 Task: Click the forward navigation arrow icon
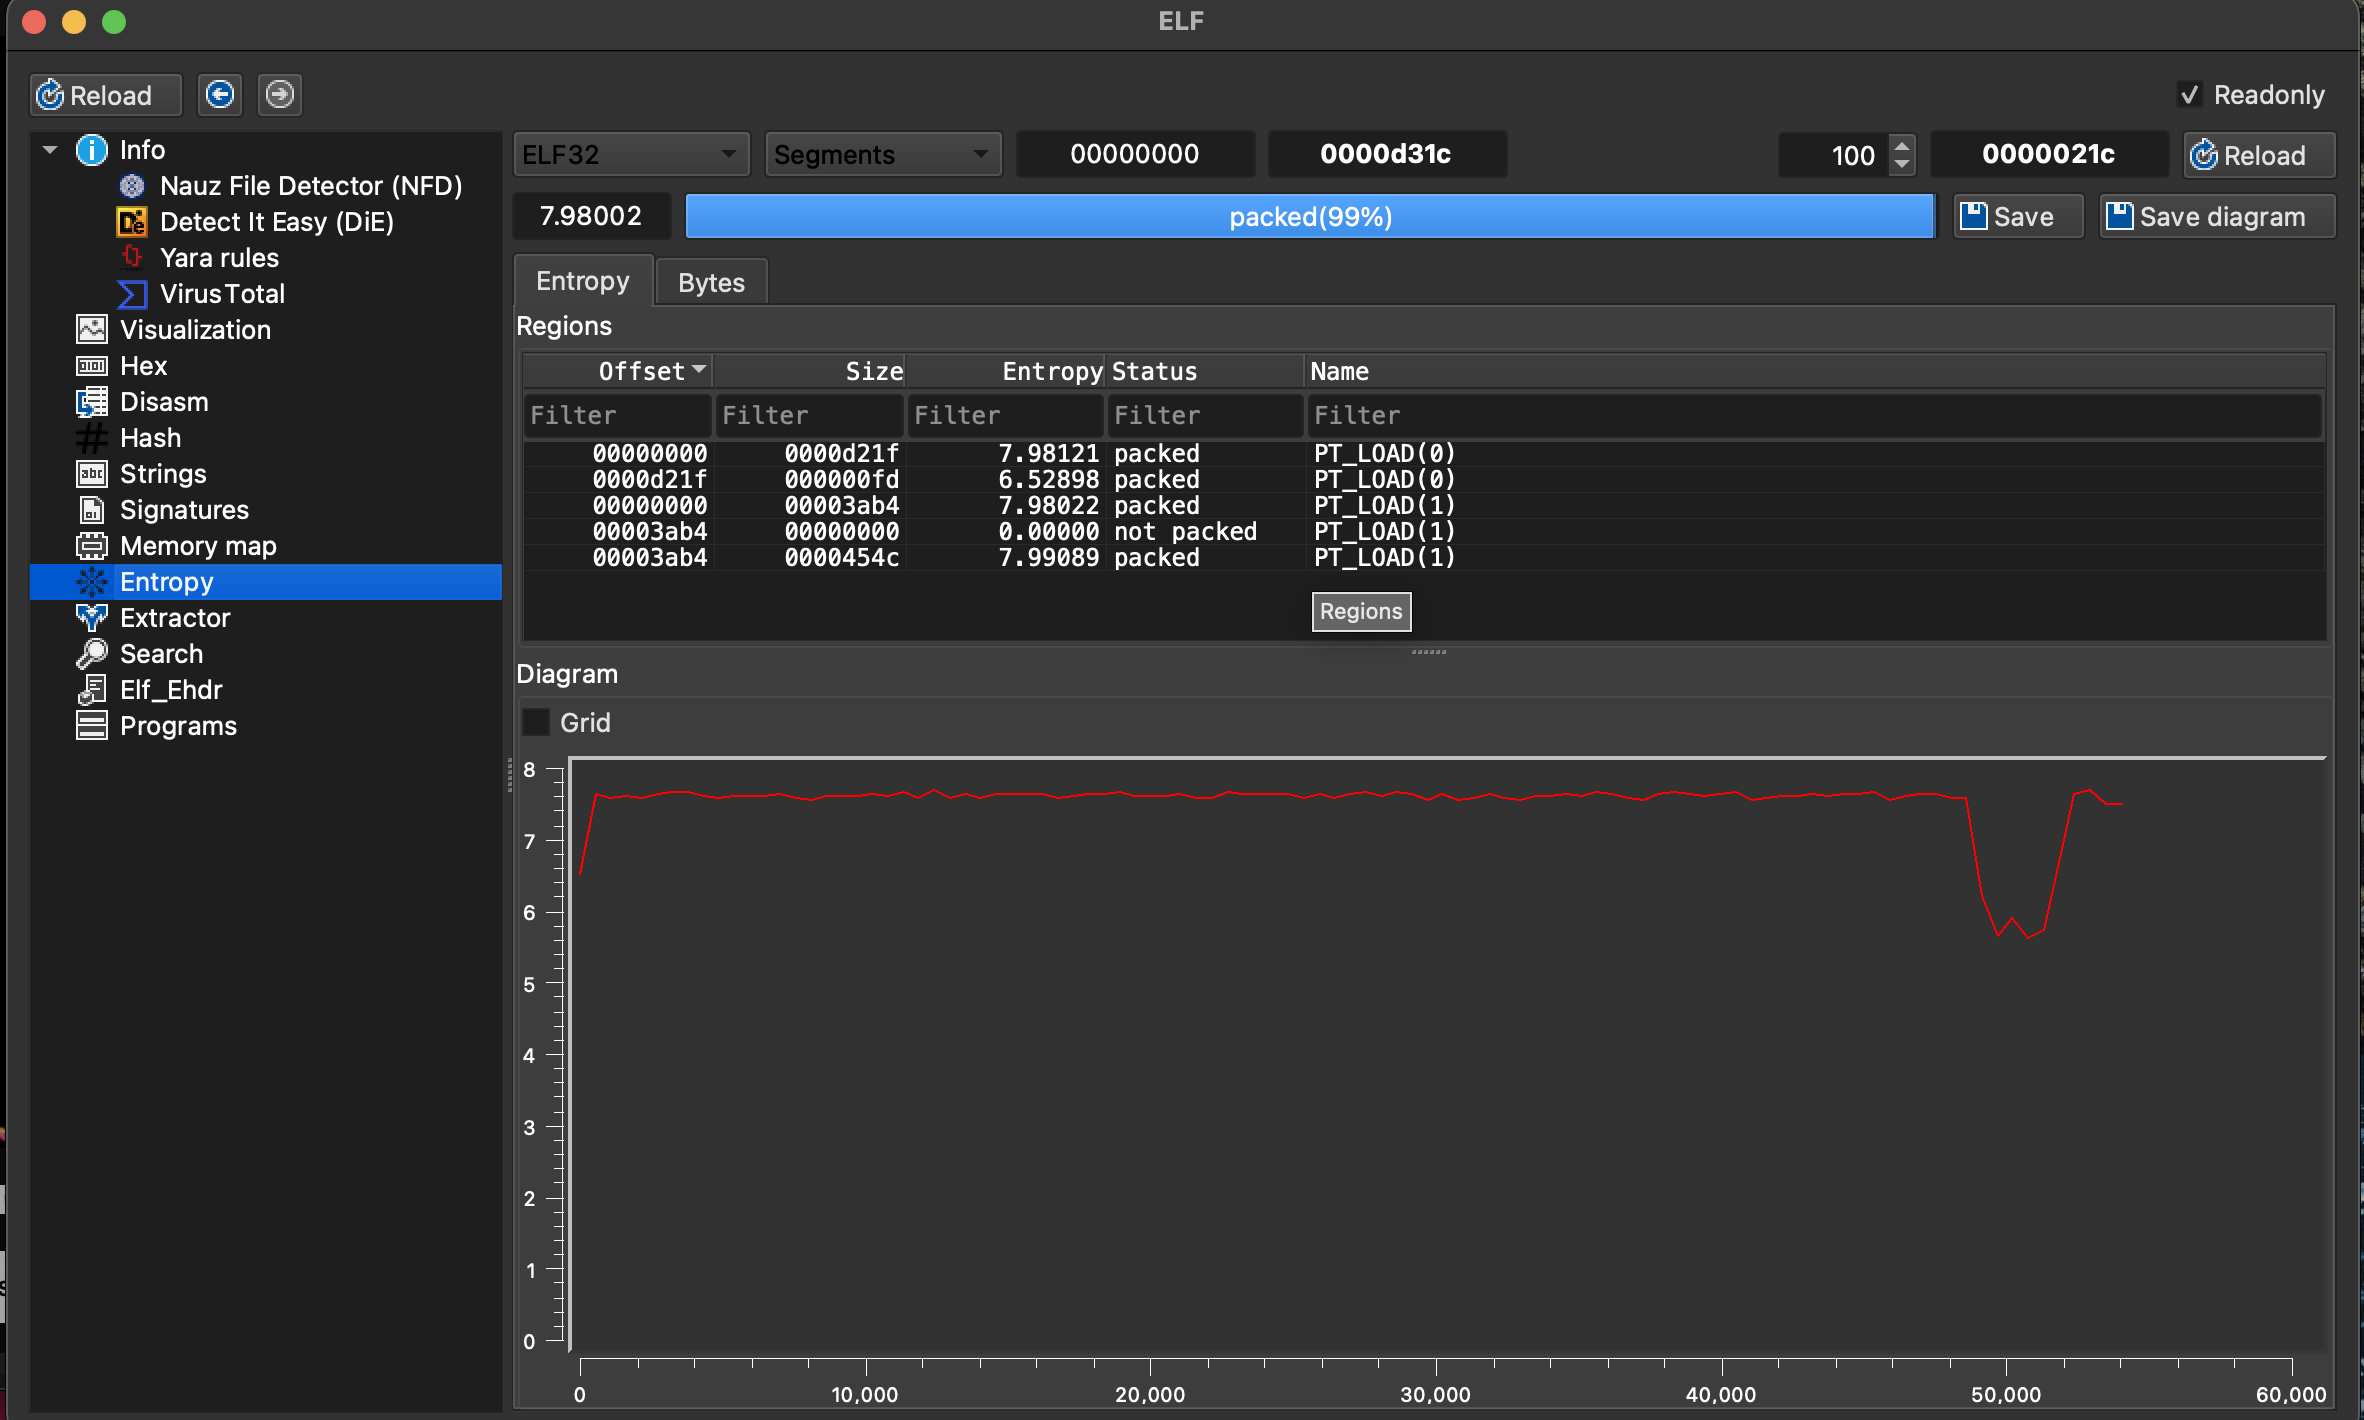coord(279,95)
